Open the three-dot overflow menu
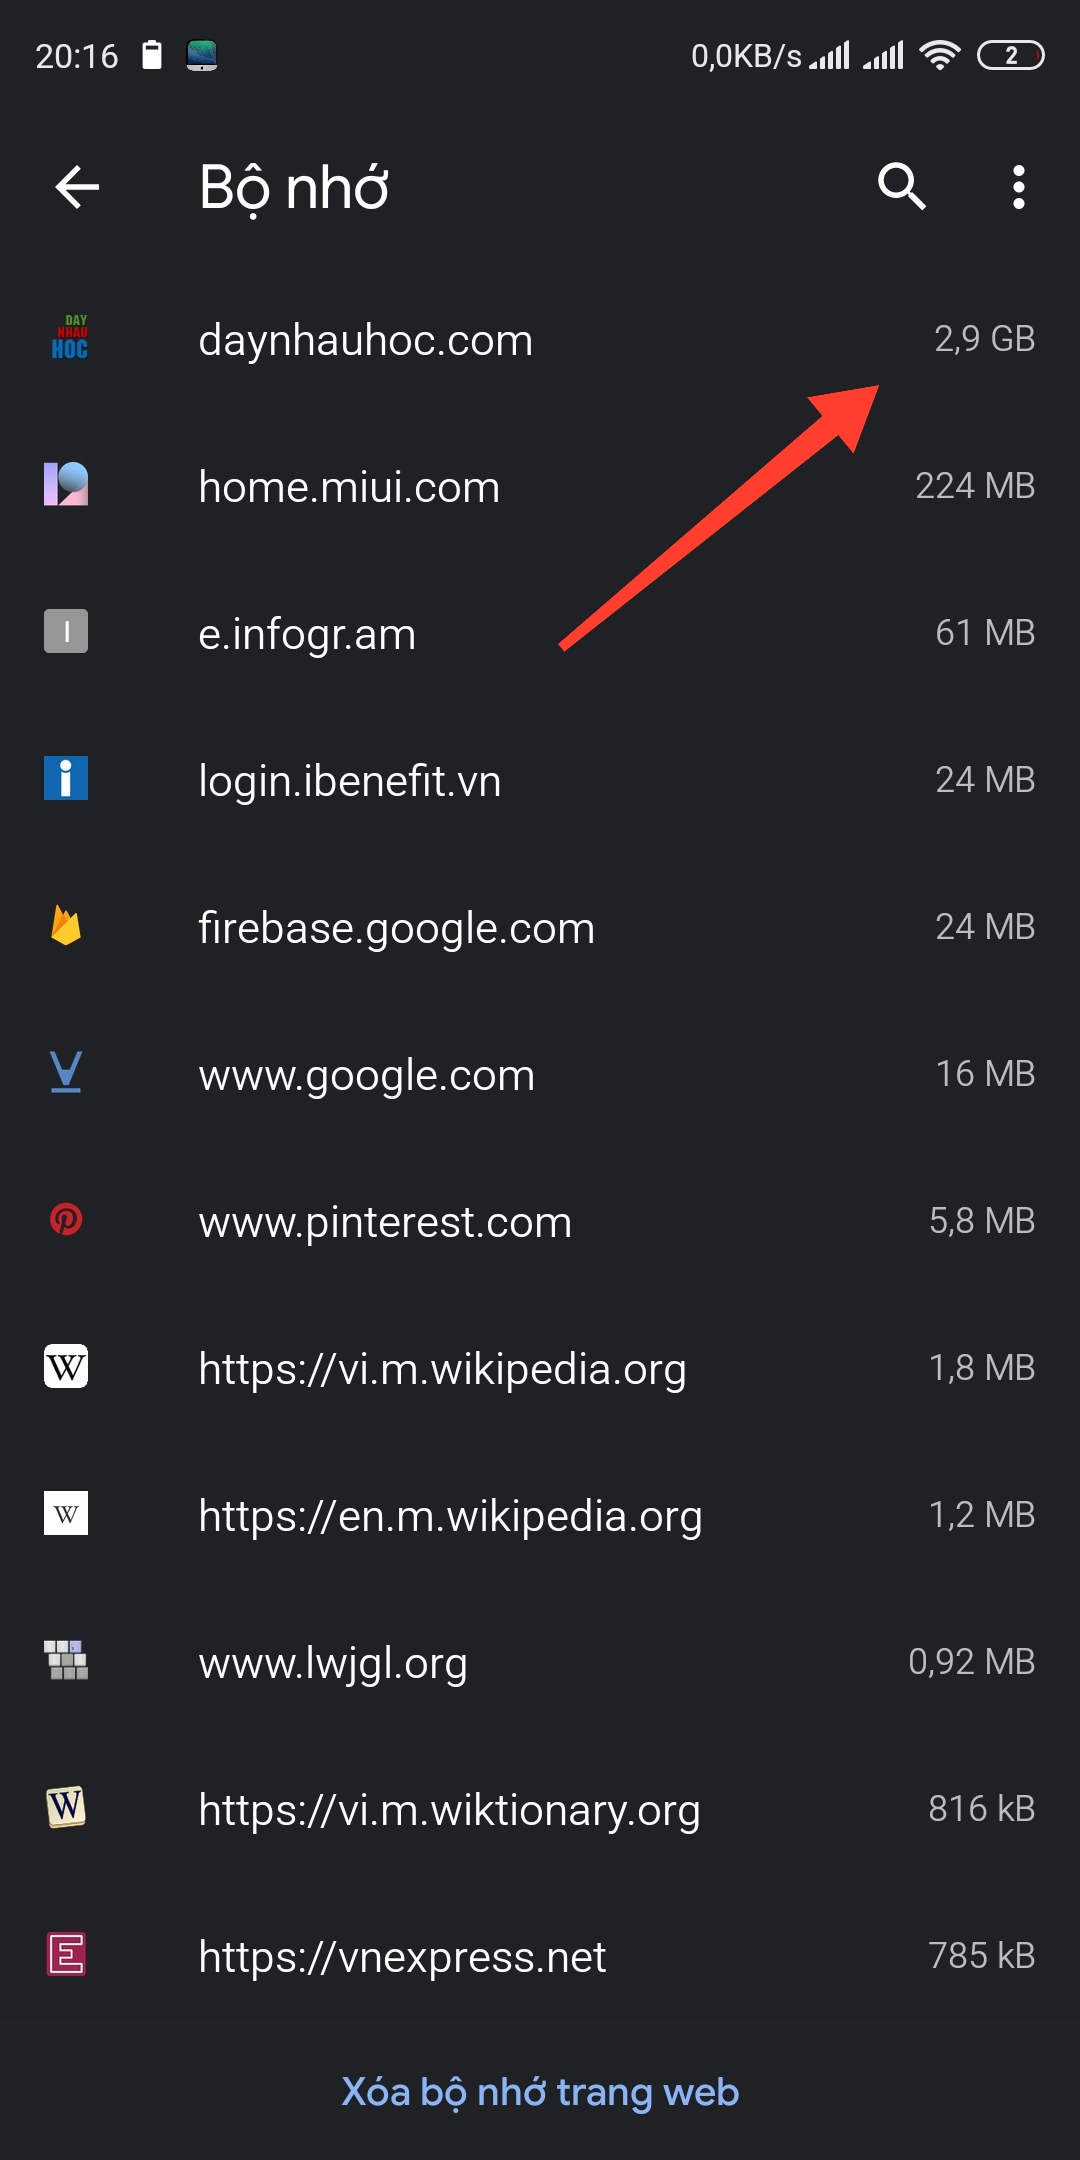The image size is (1080, 2160). click(x=1018, y=187)
